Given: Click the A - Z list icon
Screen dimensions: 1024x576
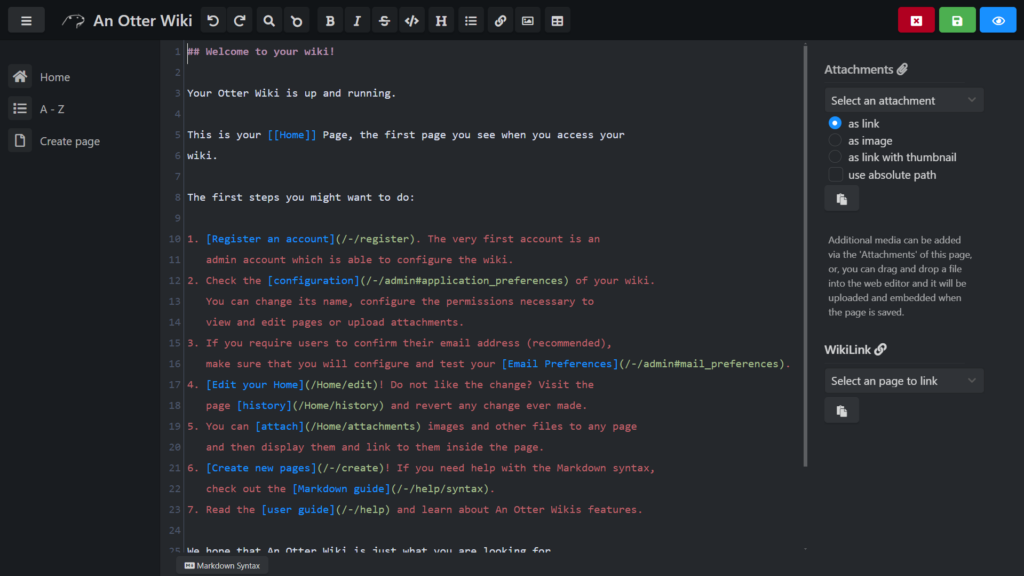Looking at the screenshot, I should point(20,108).
